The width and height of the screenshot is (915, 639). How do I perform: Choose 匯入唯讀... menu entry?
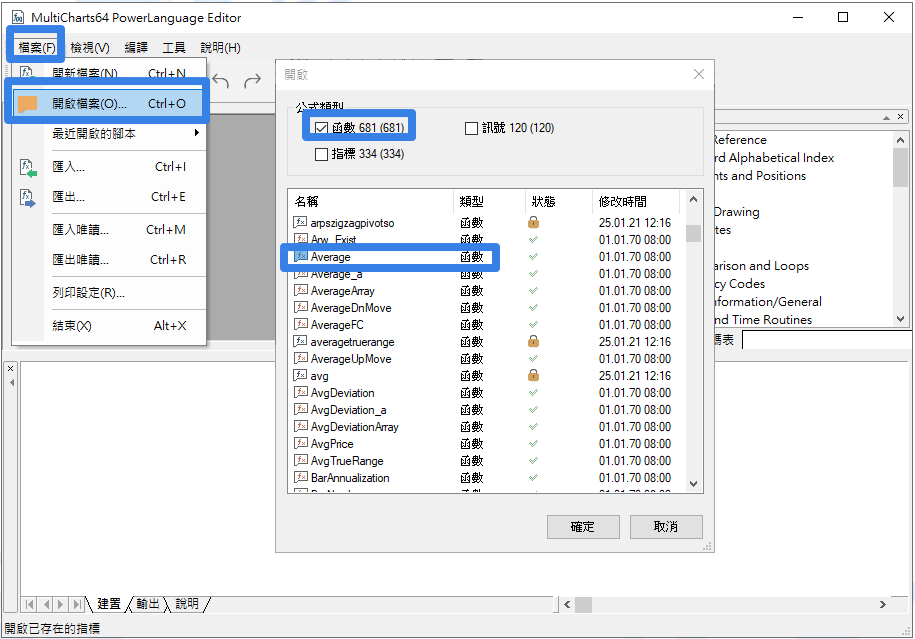click(x=109, y=230)
